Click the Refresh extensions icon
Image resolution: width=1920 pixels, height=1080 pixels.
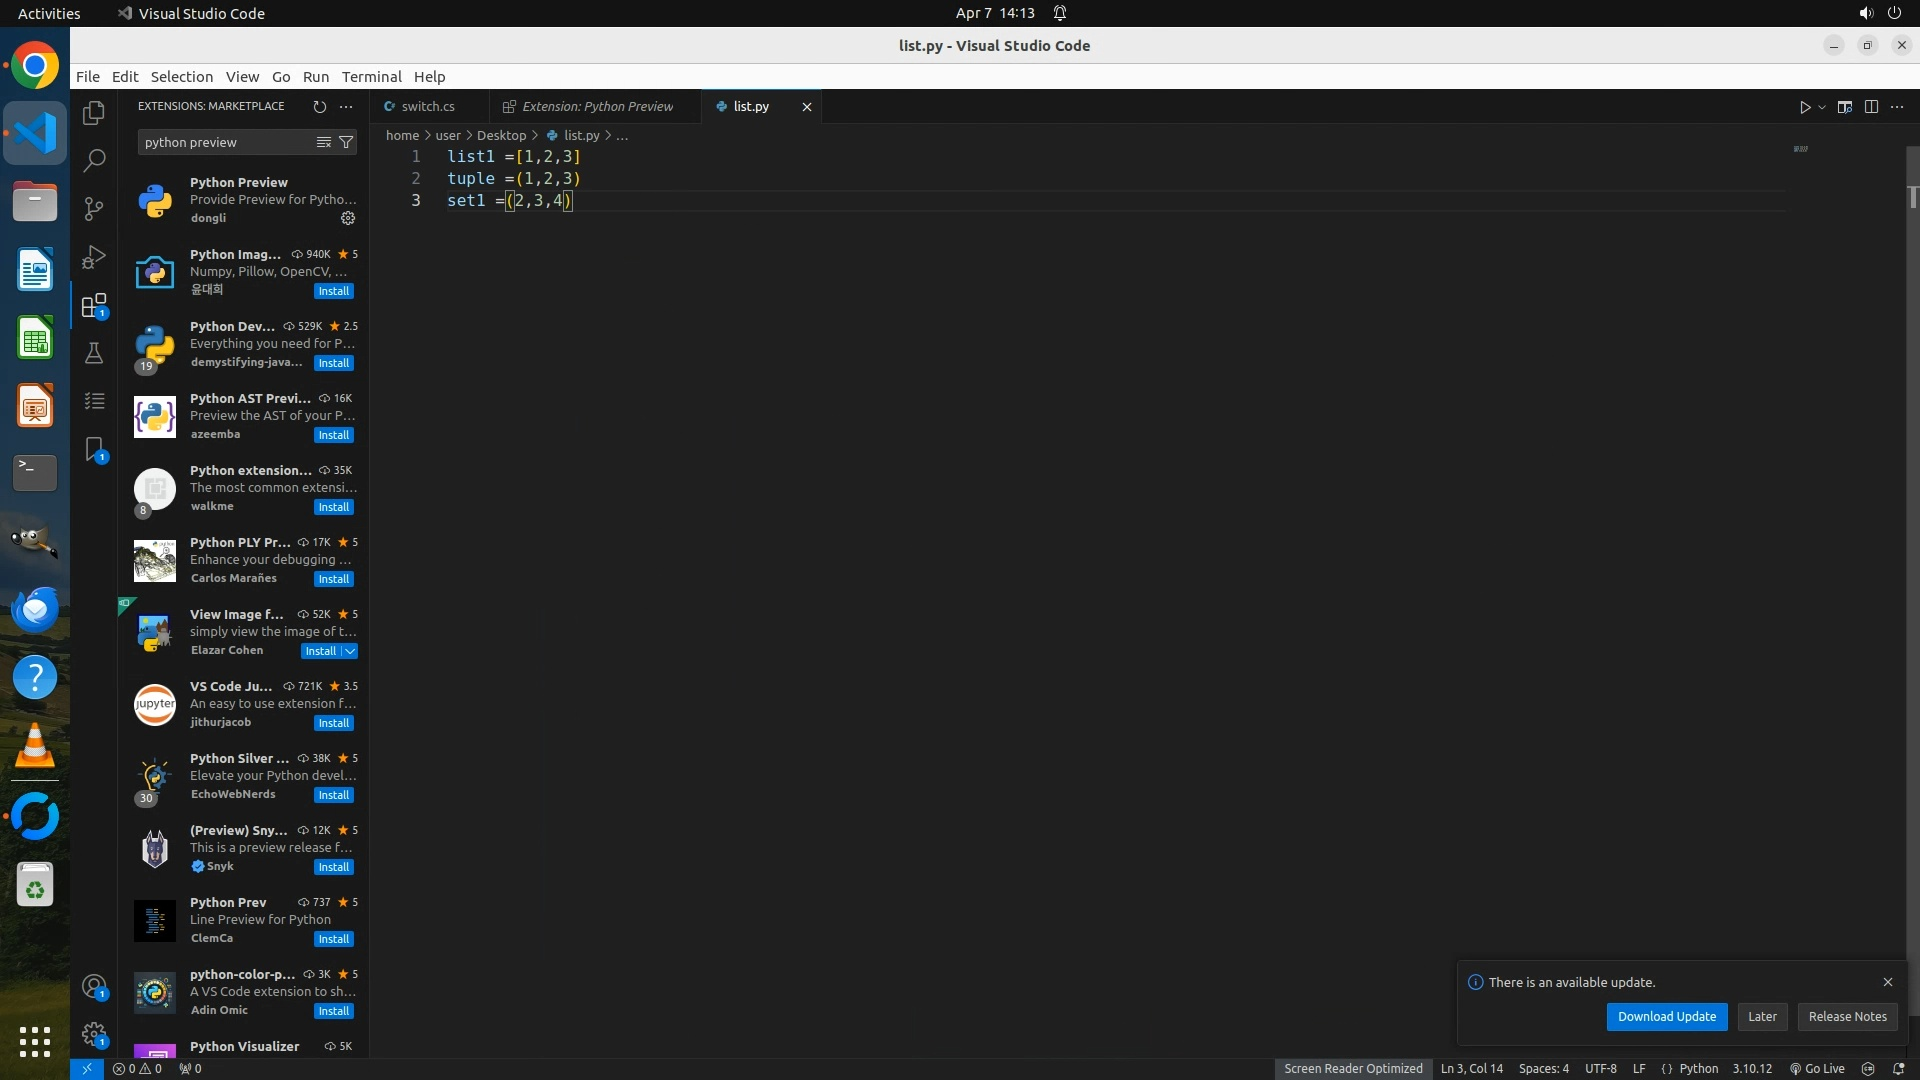click(320, 106)
